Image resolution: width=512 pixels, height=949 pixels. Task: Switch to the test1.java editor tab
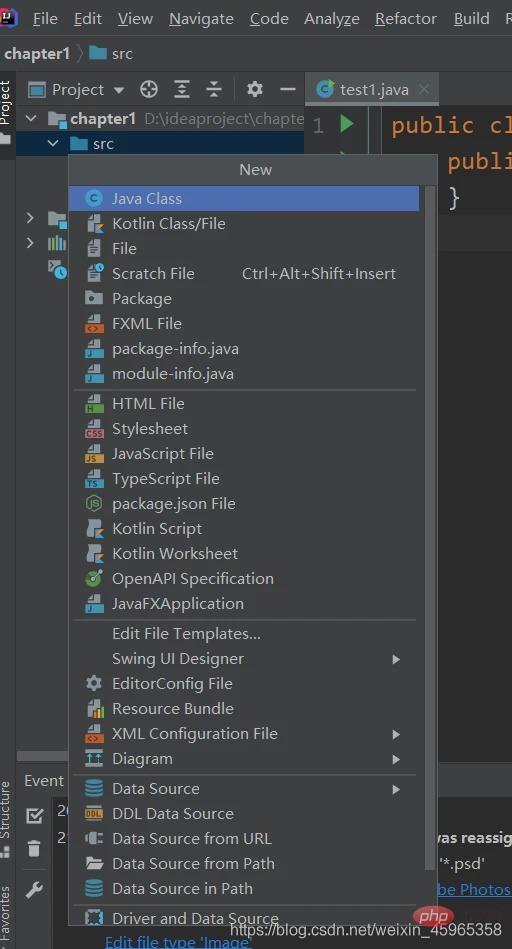(x=372, y=90)
